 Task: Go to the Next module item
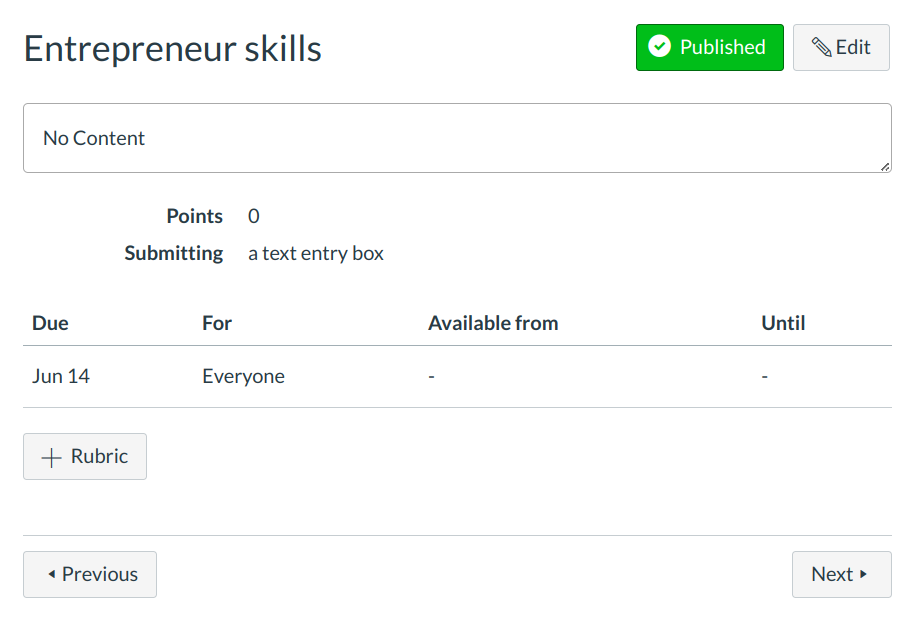pyautogui.click(x=841, y=575)
